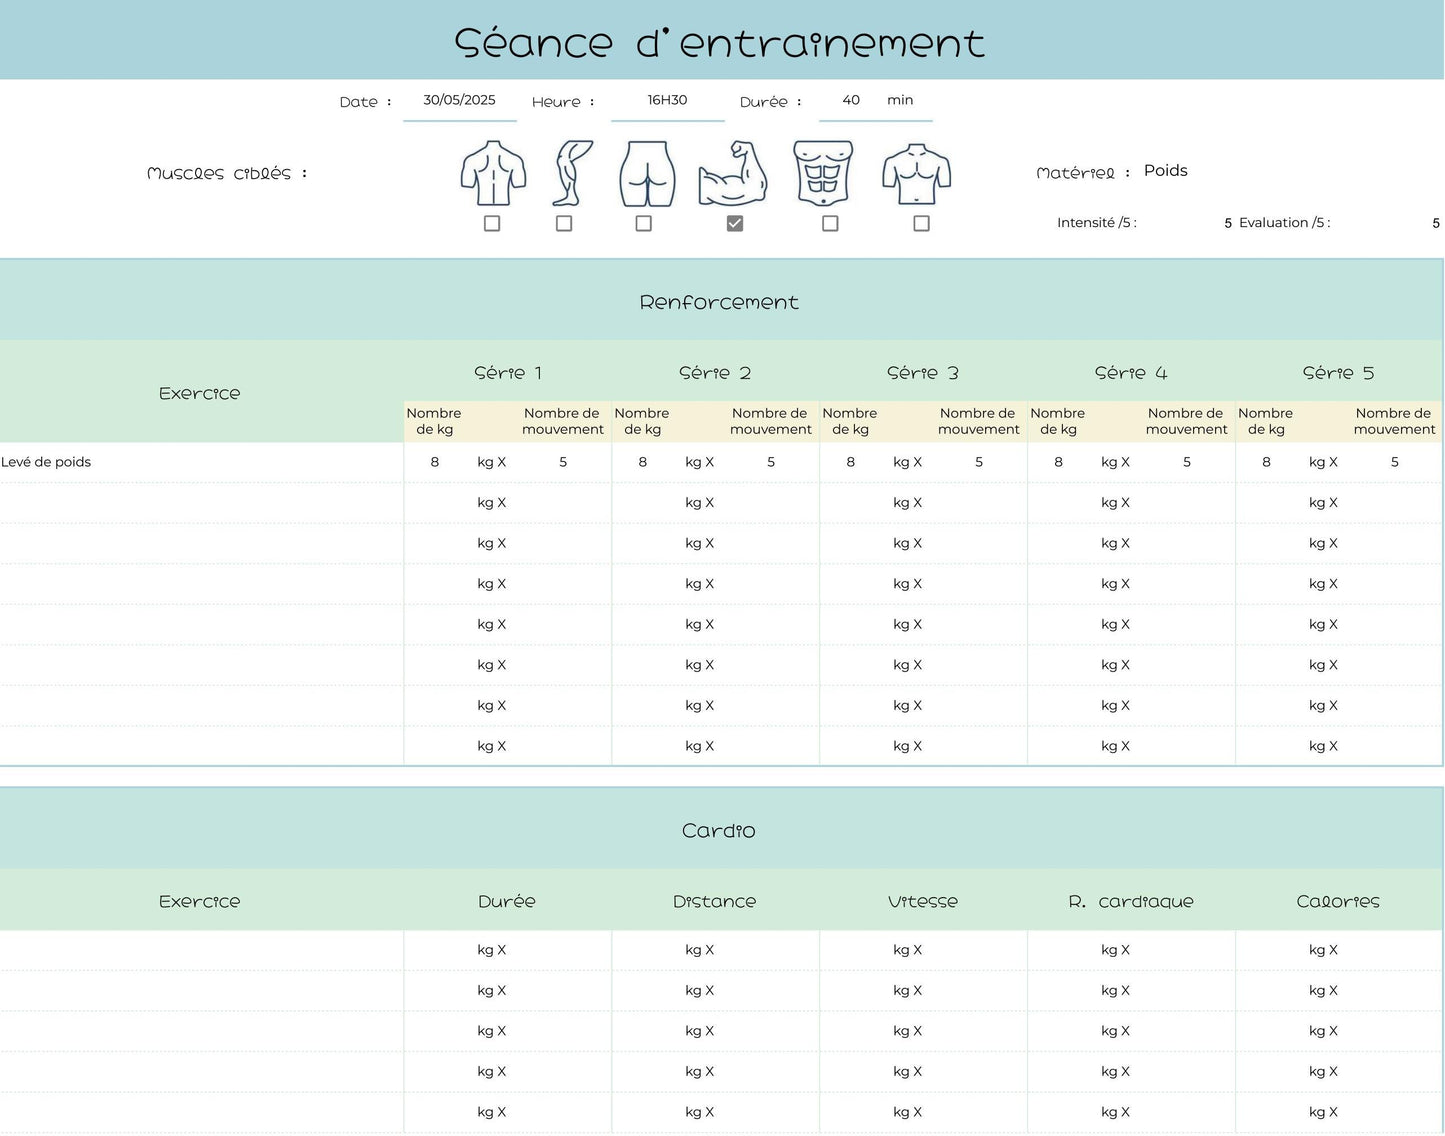Click the Date field showing 30/05/2025

459,99
